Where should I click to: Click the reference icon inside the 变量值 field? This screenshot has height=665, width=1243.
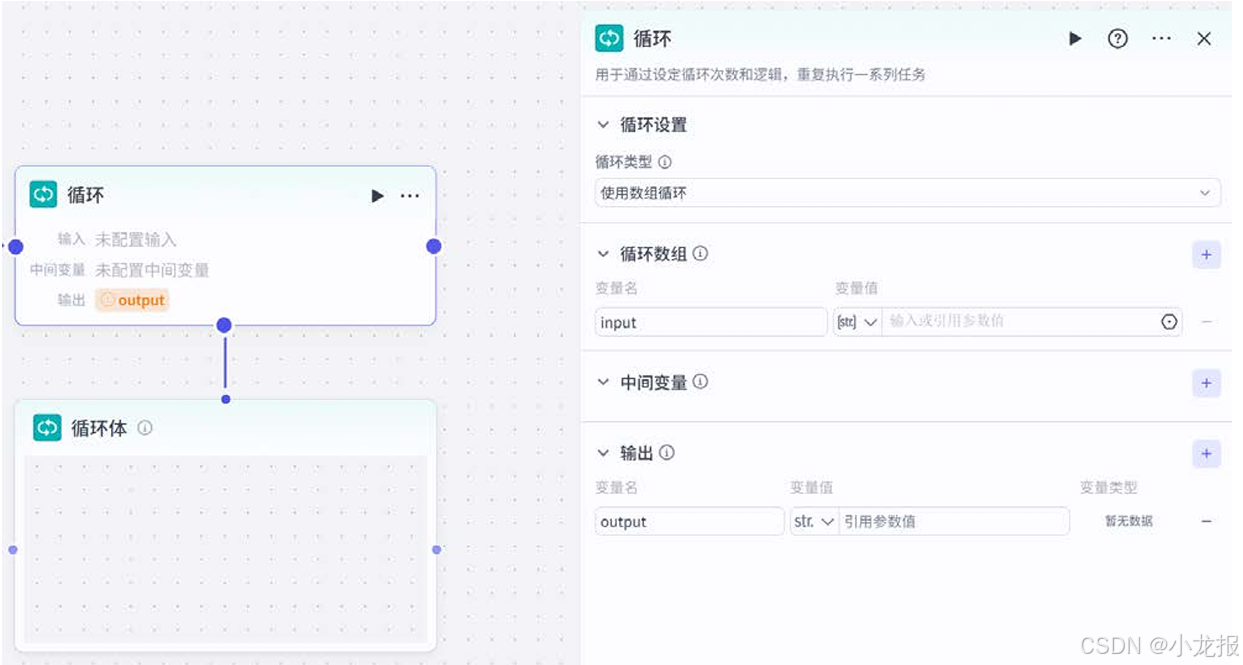point(1169,321)
